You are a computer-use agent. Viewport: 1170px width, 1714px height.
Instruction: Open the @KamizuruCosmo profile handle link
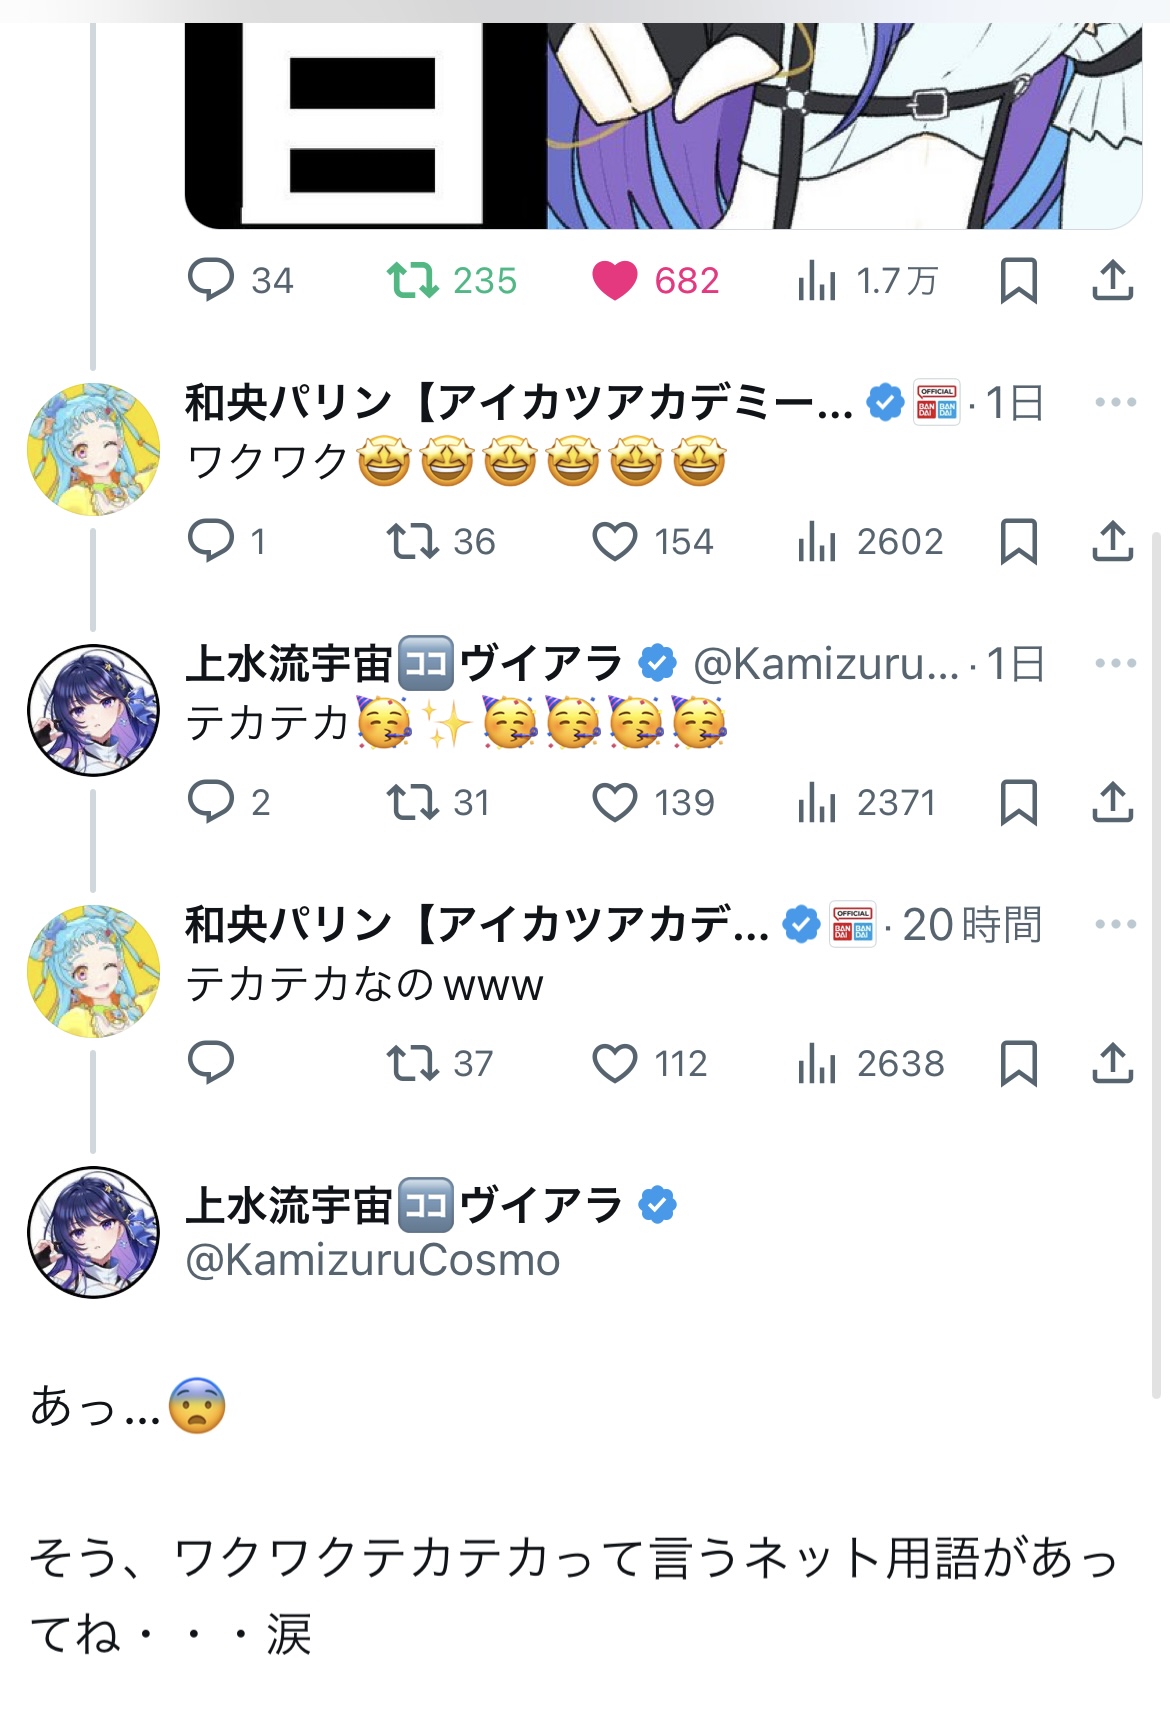click(373, 1261)
